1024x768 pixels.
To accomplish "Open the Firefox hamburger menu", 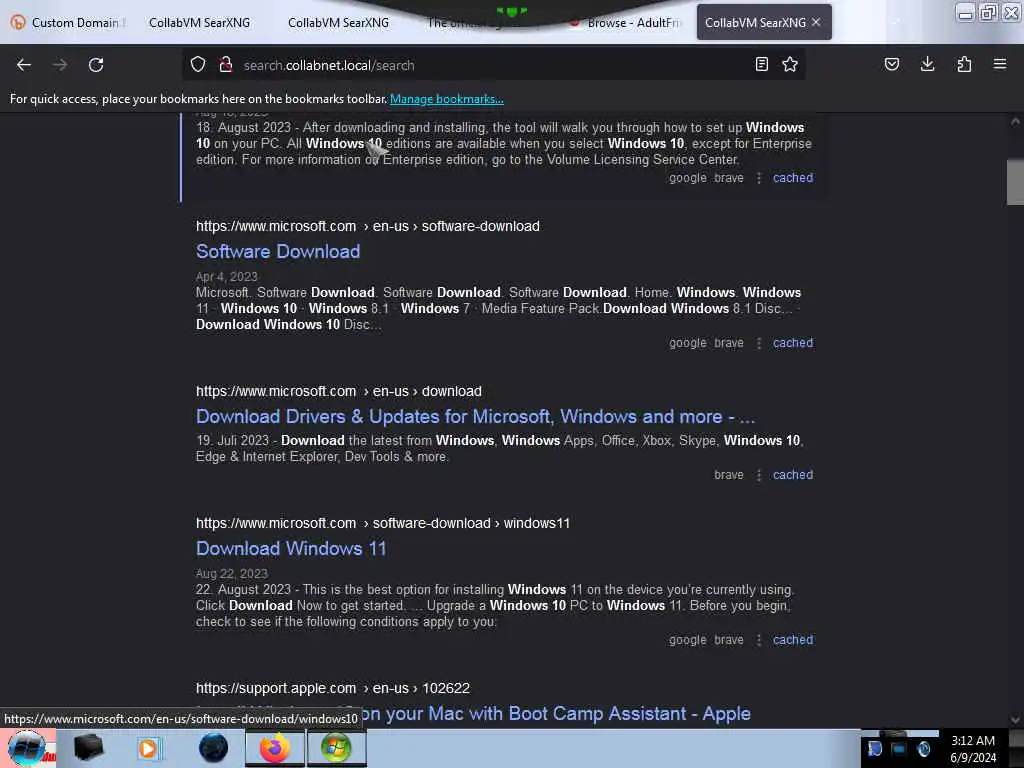I will [x=1000, y=64].
